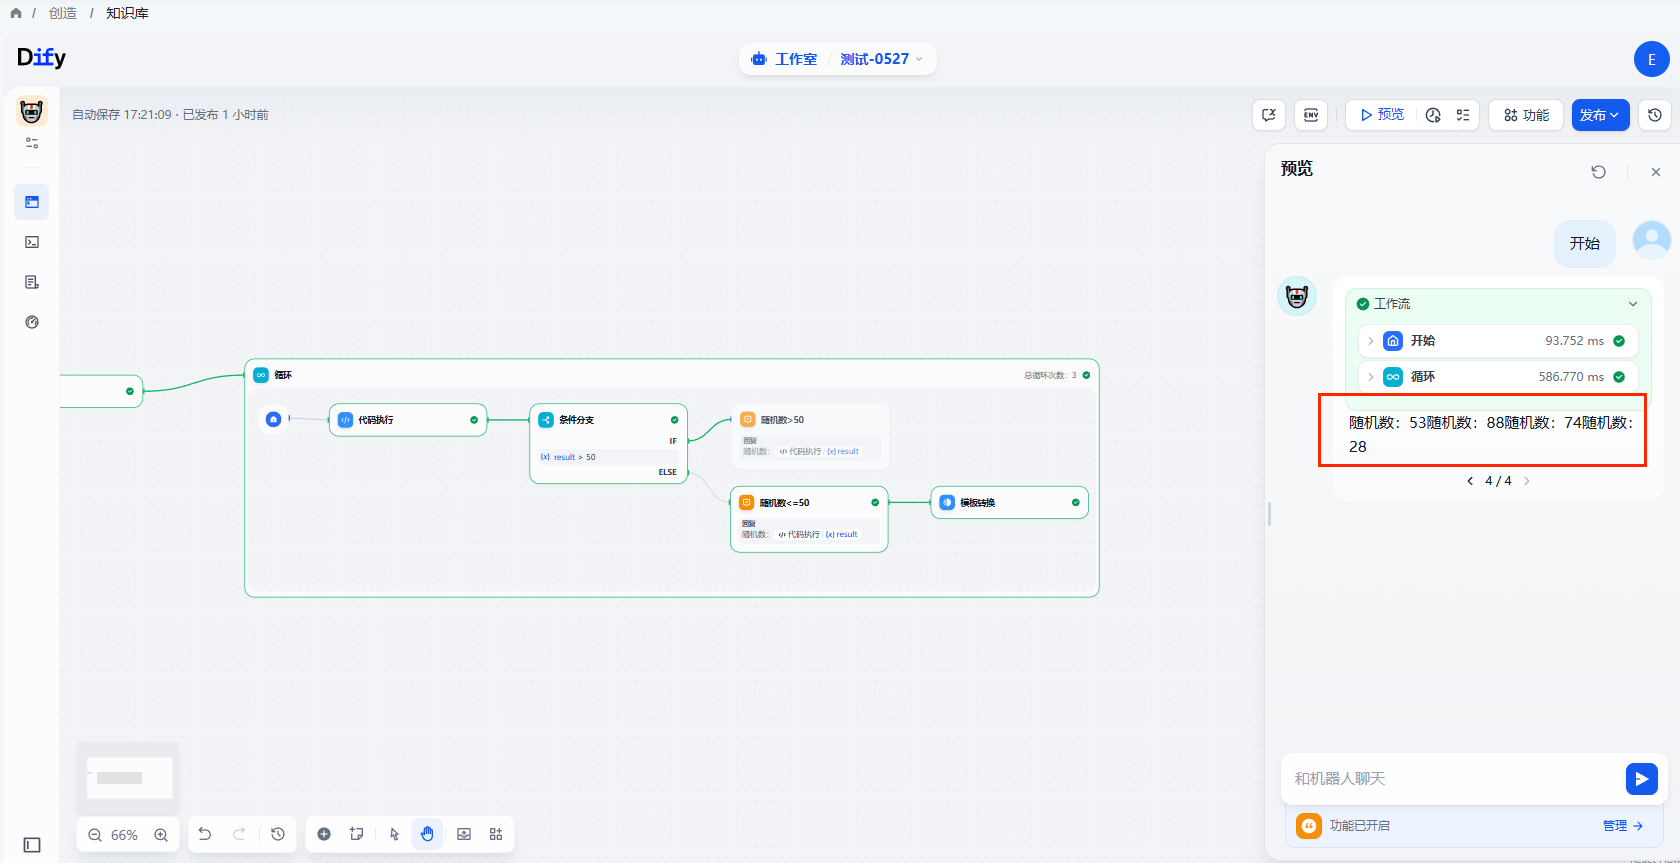The image size is (1680, 863).
Task: Open the version history icon at top right
Action: pyautogui.click(x=1655, y=115)
